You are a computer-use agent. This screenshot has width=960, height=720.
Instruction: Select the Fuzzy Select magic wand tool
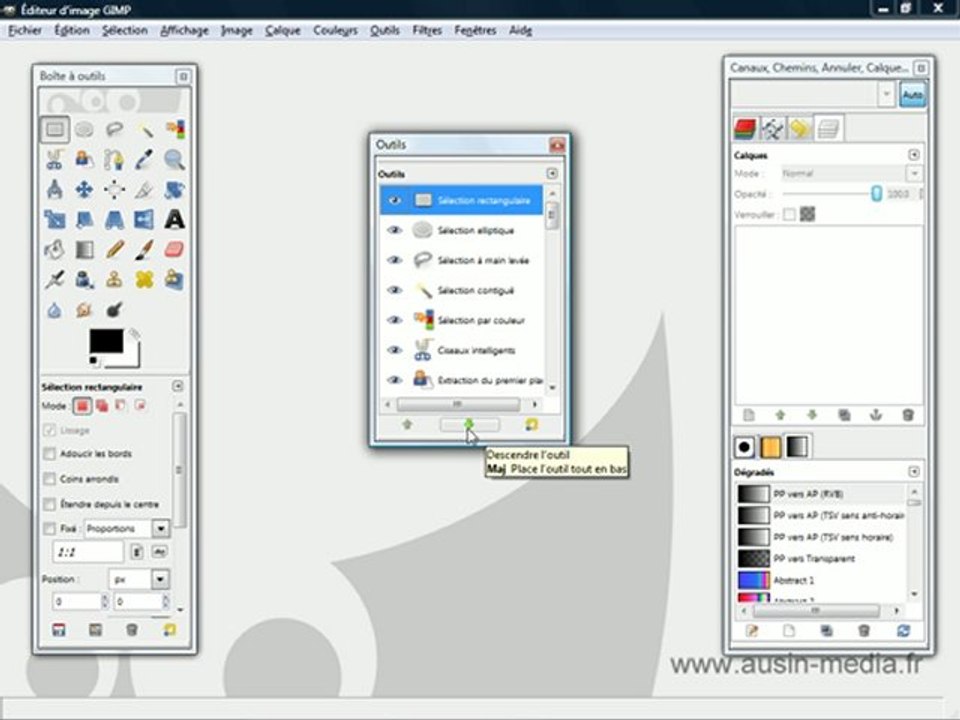click(x=144, y=129)
